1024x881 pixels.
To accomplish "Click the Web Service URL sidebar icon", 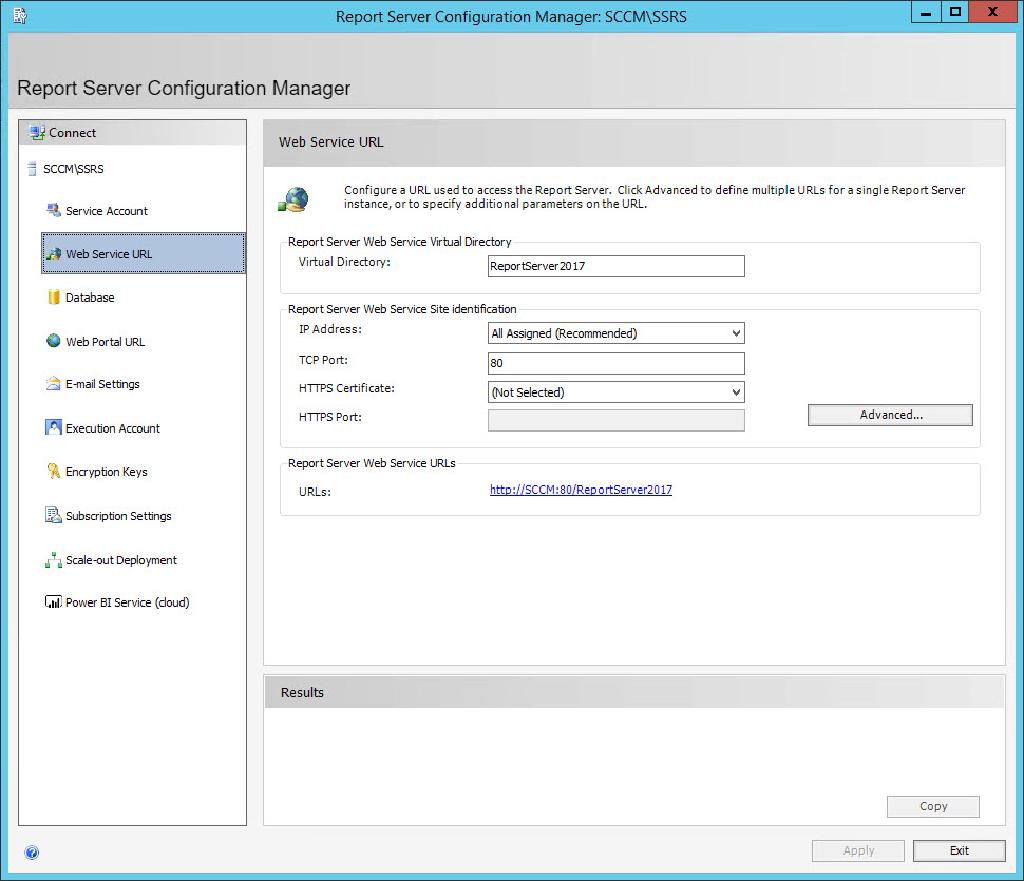I will click(54, 254).
